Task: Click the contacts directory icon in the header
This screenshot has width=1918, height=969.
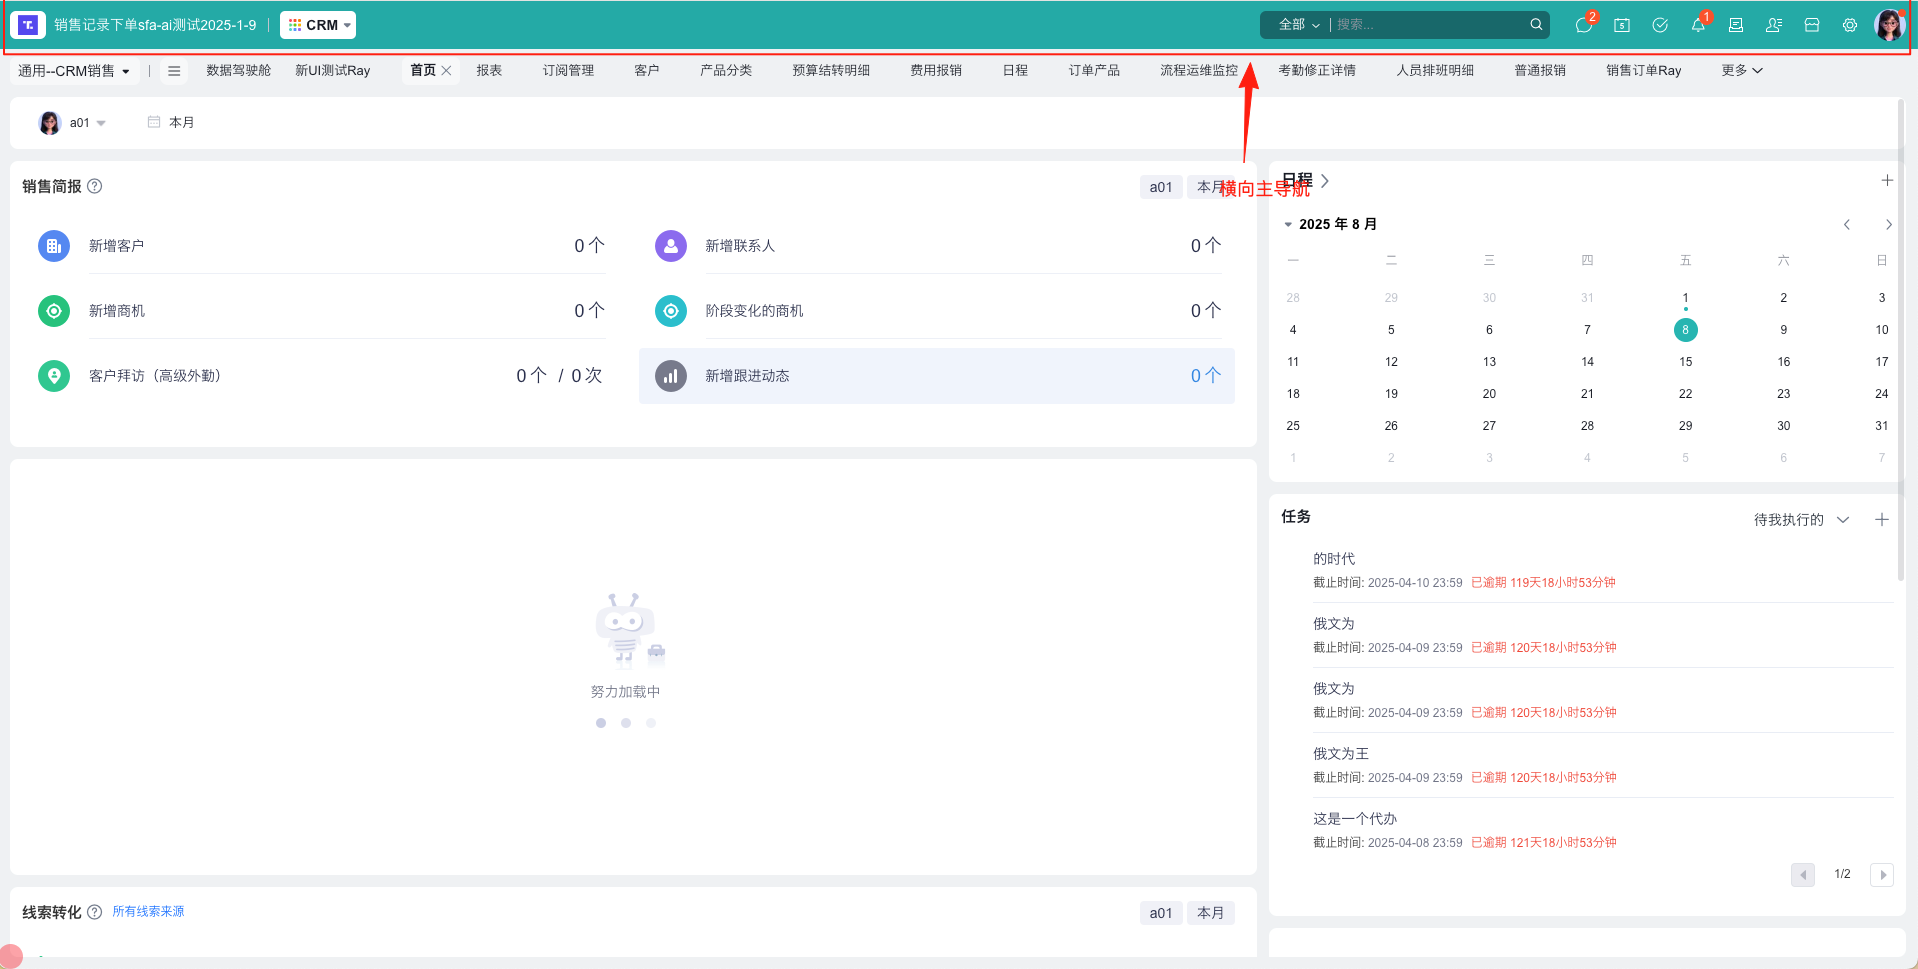Action: click(x=1774, y=25)
